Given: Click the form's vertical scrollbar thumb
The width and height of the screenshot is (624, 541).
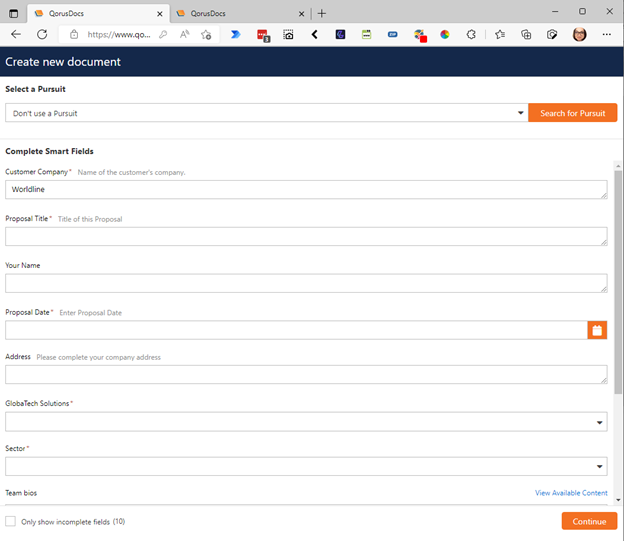Looking at the screenshot, I should 618,283.
